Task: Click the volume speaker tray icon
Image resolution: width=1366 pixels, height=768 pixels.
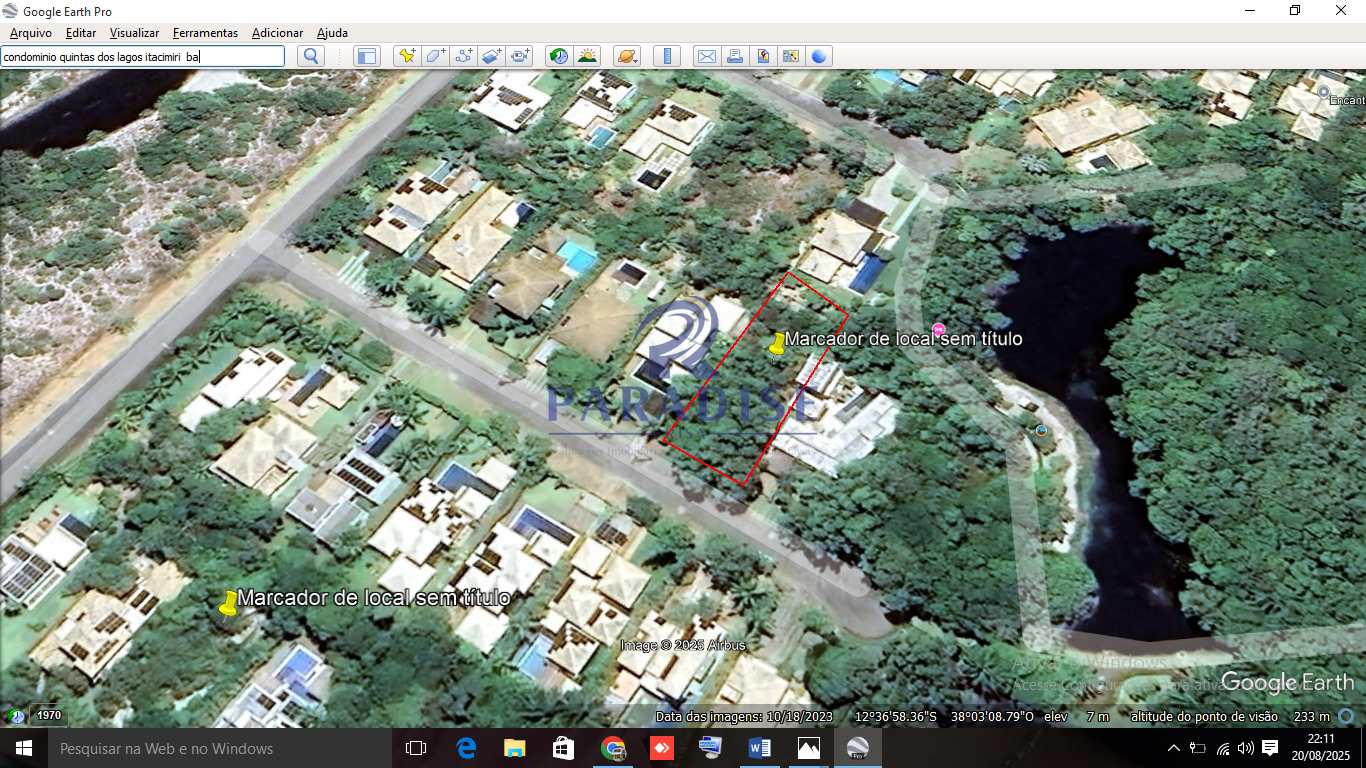Action: 1245,748
